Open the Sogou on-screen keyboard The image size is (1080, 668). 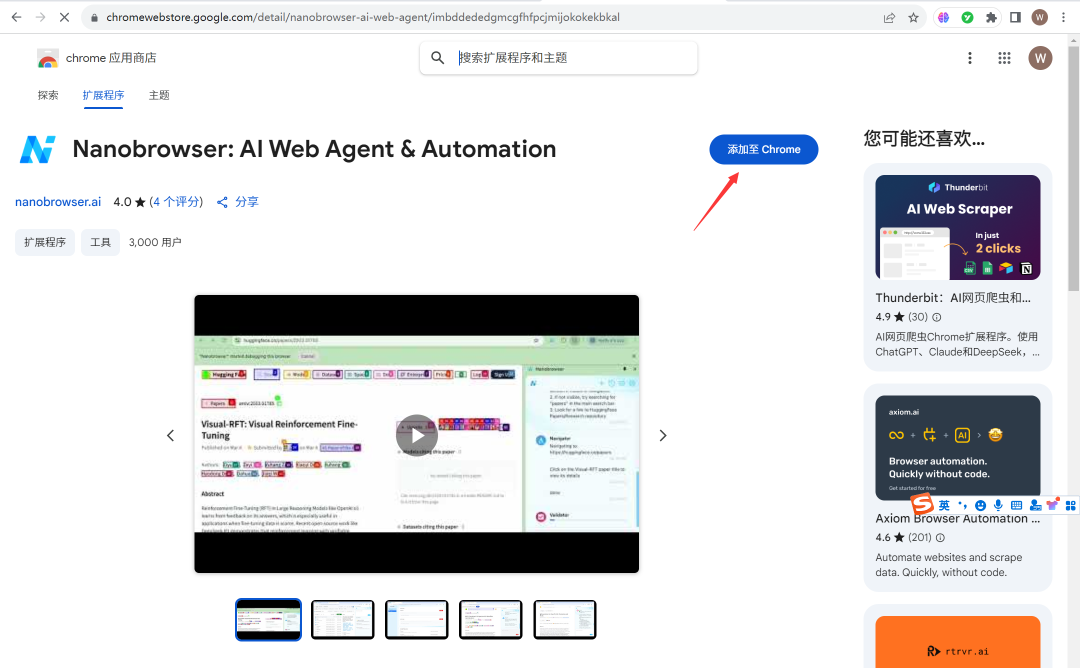[1015, 505]
